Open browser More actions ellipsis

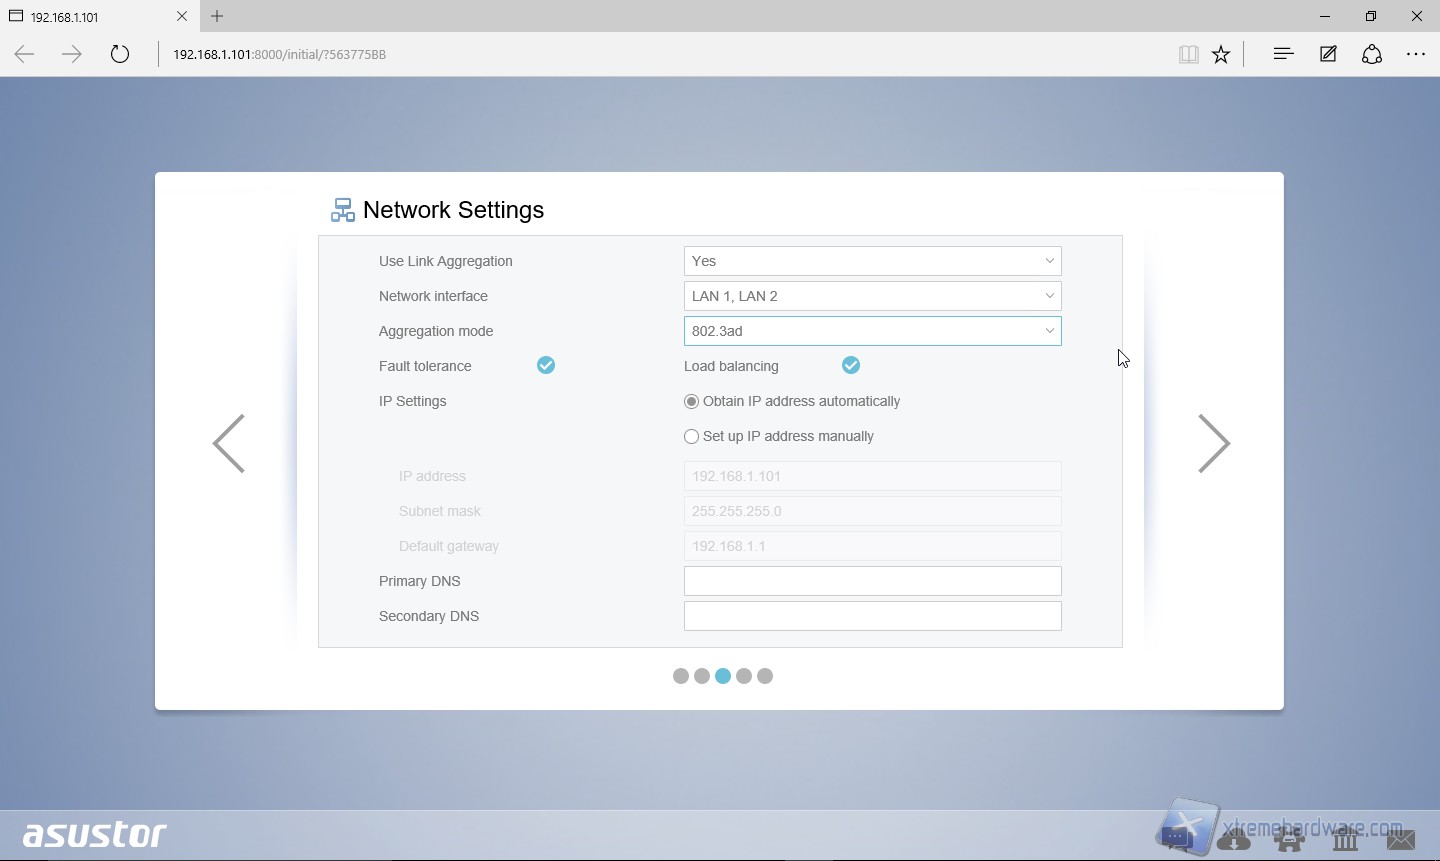point(1416,55)
